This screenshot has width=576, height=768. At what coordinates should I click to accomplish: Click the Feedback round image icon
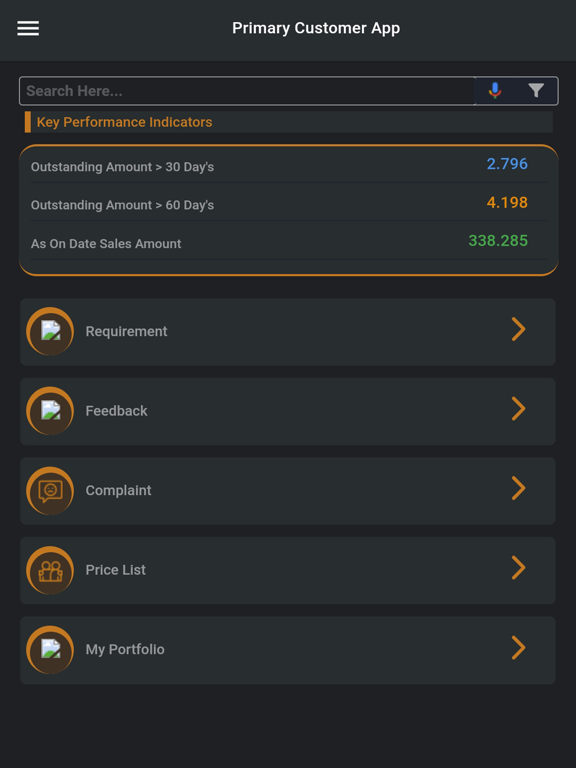point(50,410)
